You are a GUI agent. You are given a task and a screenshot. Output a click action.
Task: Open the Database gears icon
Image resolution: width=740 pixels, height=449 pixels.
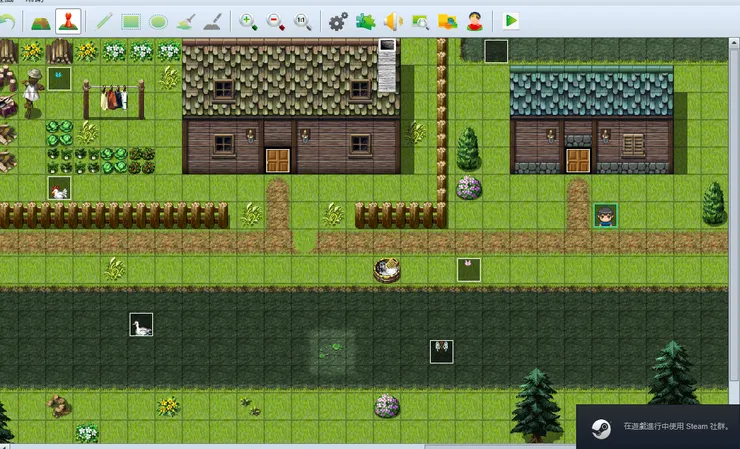click(x=338, y=21)
